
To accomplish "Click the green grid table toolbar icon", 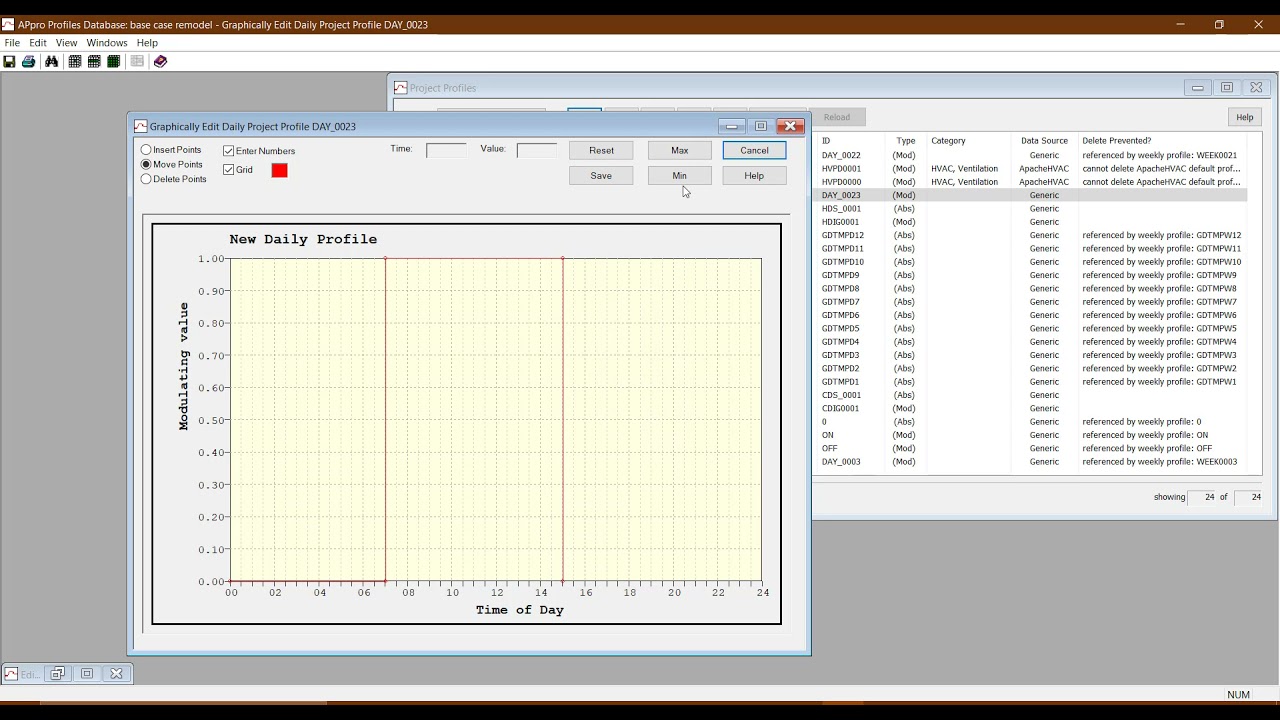I will 114,62.
